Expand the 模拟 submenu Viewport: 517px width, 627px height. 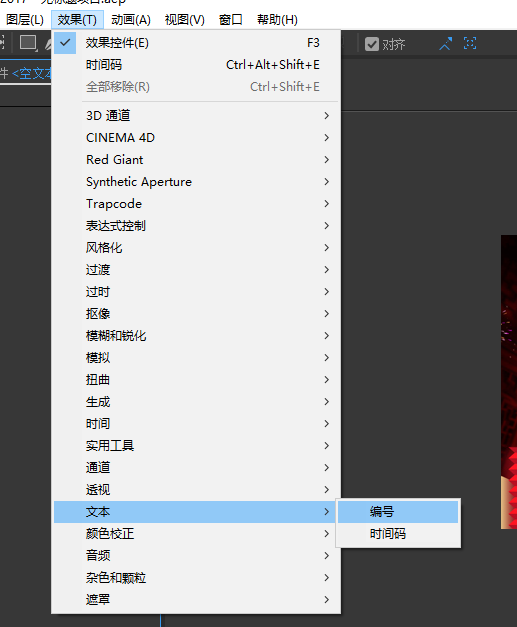(x=196, y=357)
